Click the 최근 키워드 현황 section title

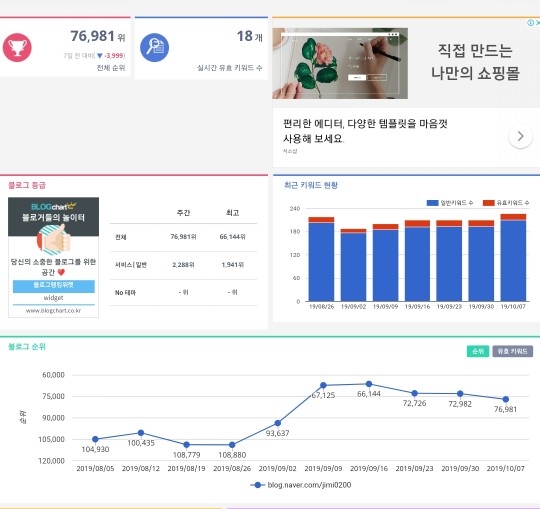311,185
